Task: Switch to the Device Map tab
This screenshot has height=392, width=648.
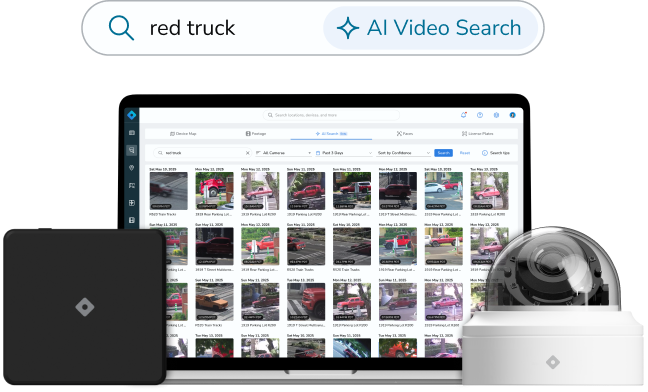Action: click(183, 134)
